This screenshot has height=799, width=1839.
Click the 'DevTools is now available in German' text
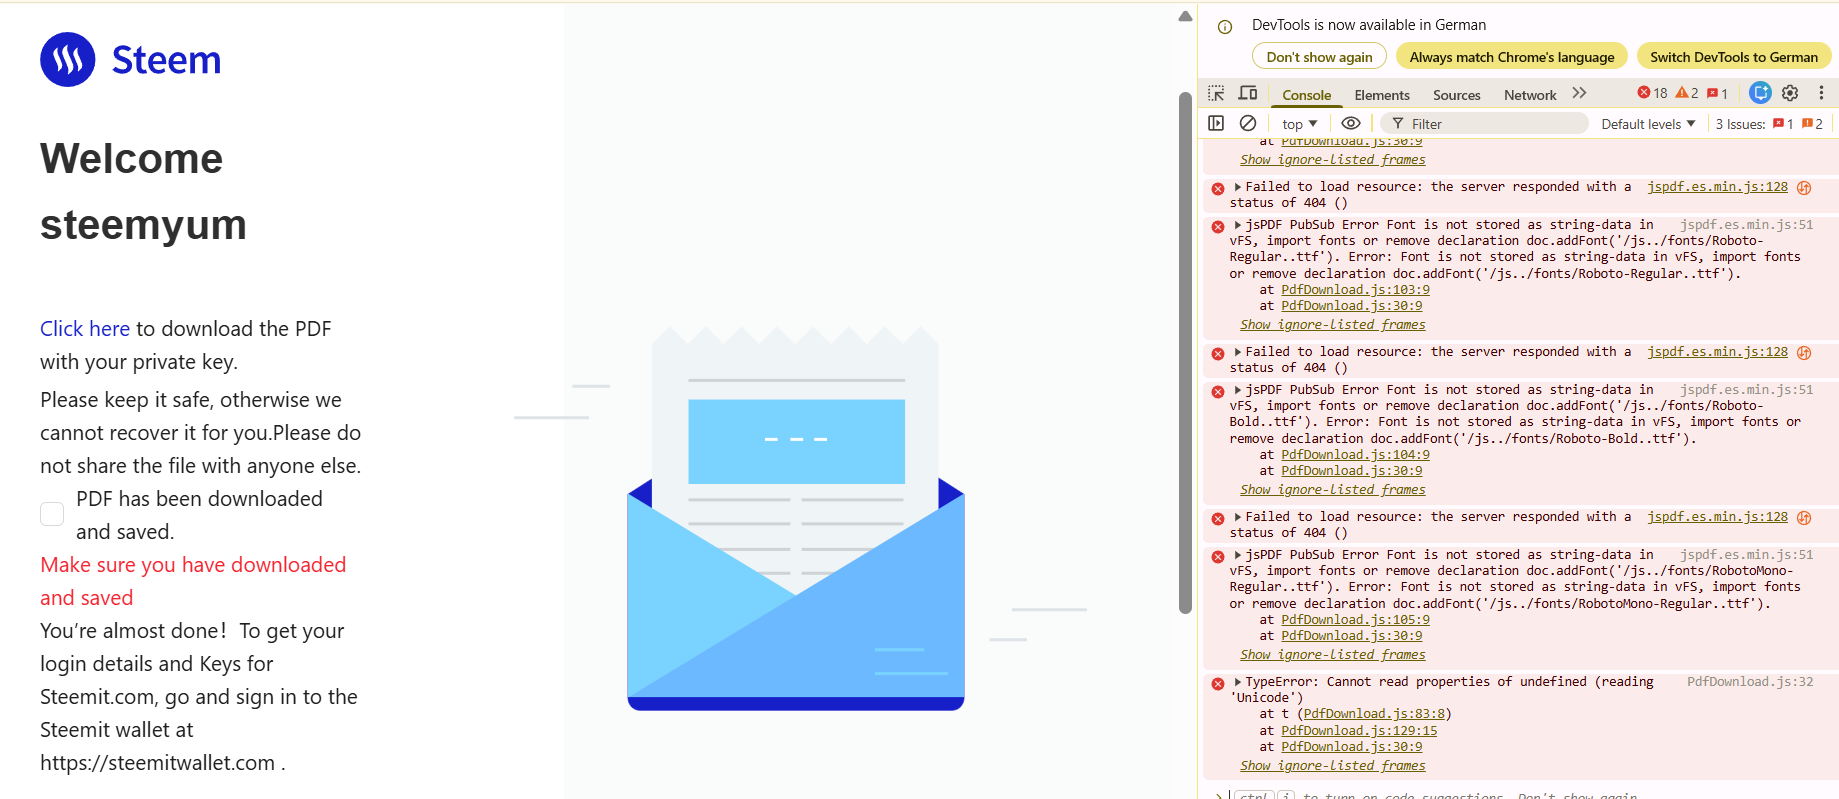point(1369,25)
